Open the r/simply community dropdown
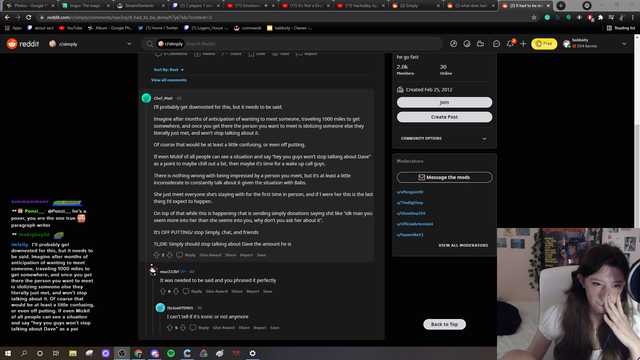640x360 pixels. click(90, 44)
